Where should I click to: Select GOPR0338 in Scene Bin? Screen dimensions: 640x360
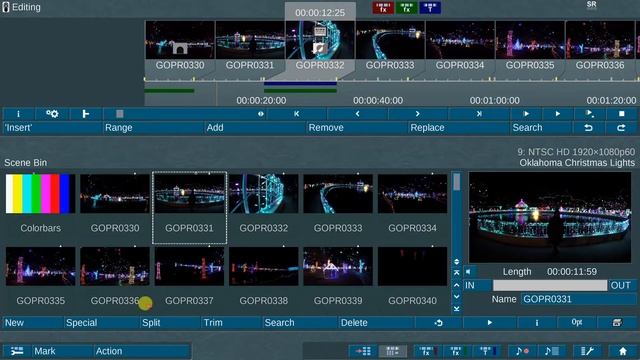(264, 276)
